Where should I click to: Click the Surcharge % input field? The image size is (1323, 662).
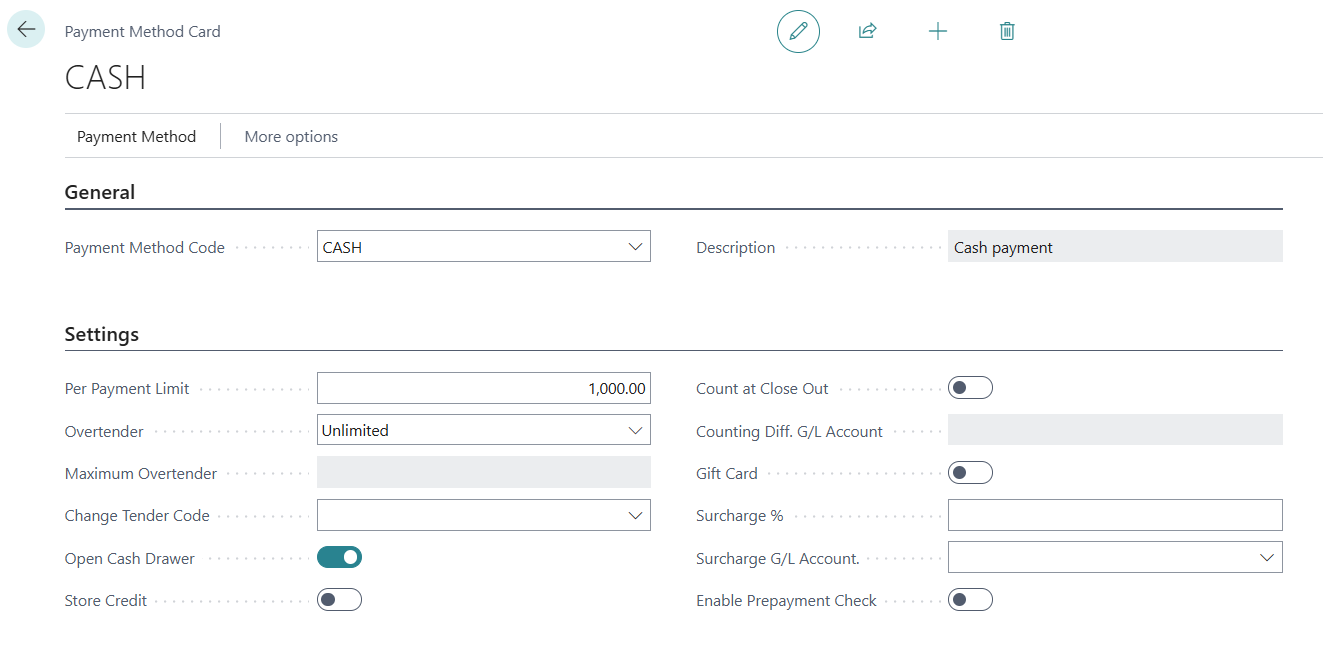click(x=1115, y=515)
